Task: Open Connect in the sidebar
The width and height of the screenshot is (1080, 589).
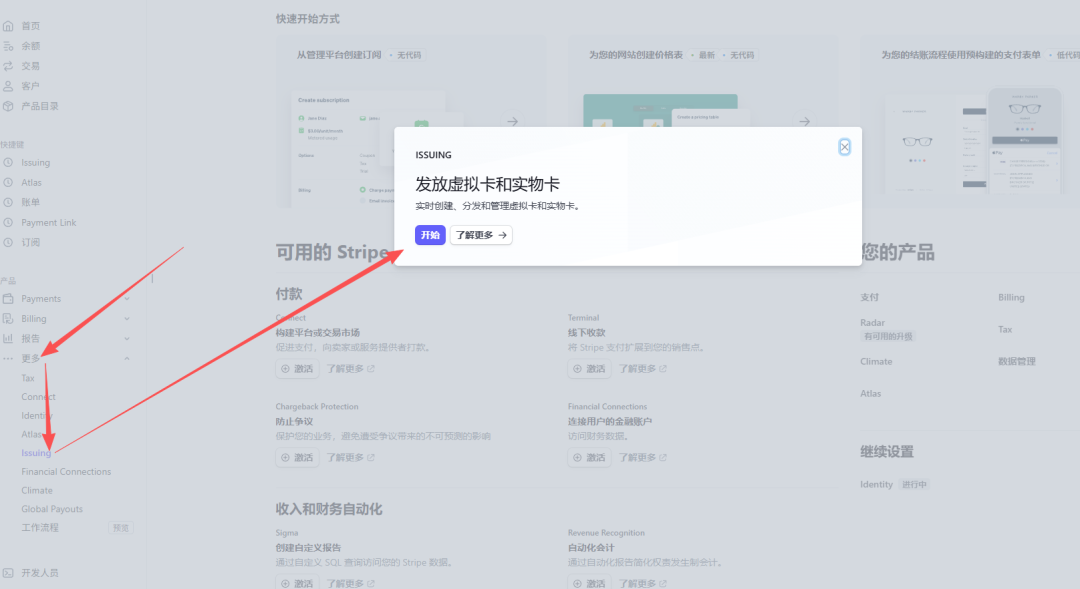Action: 38,397
